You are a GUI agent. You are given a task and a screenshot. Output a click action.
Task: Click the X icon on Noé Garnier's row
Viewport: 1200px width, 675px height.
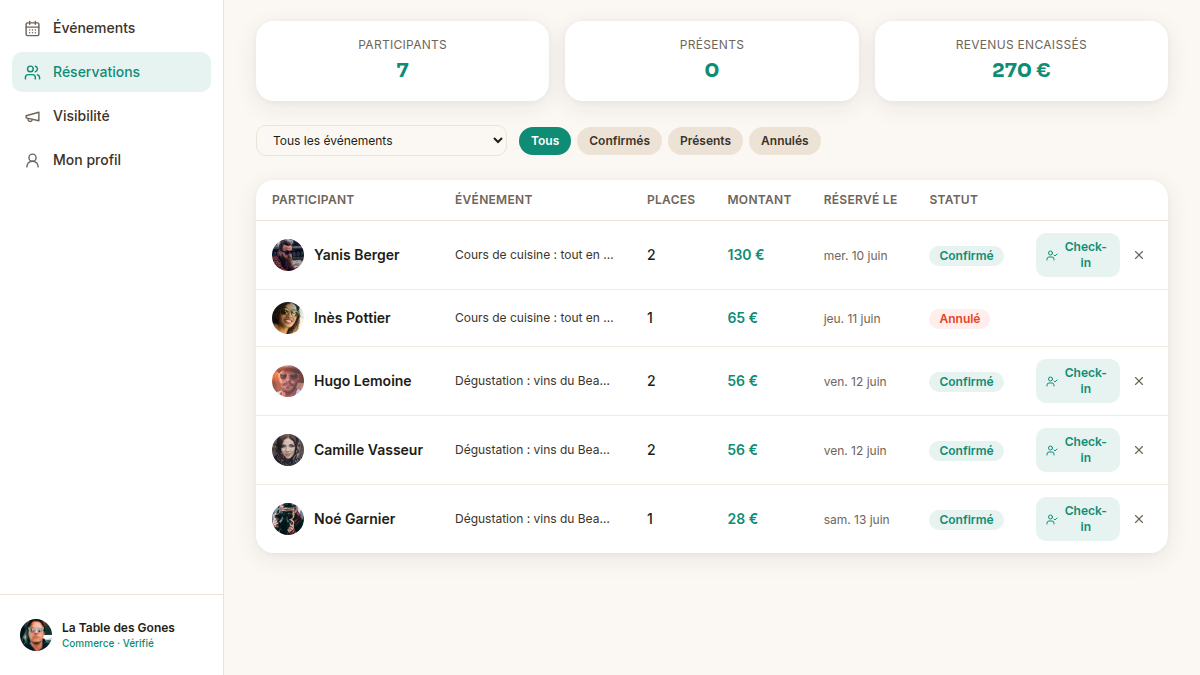click(x=1139, y=519)
